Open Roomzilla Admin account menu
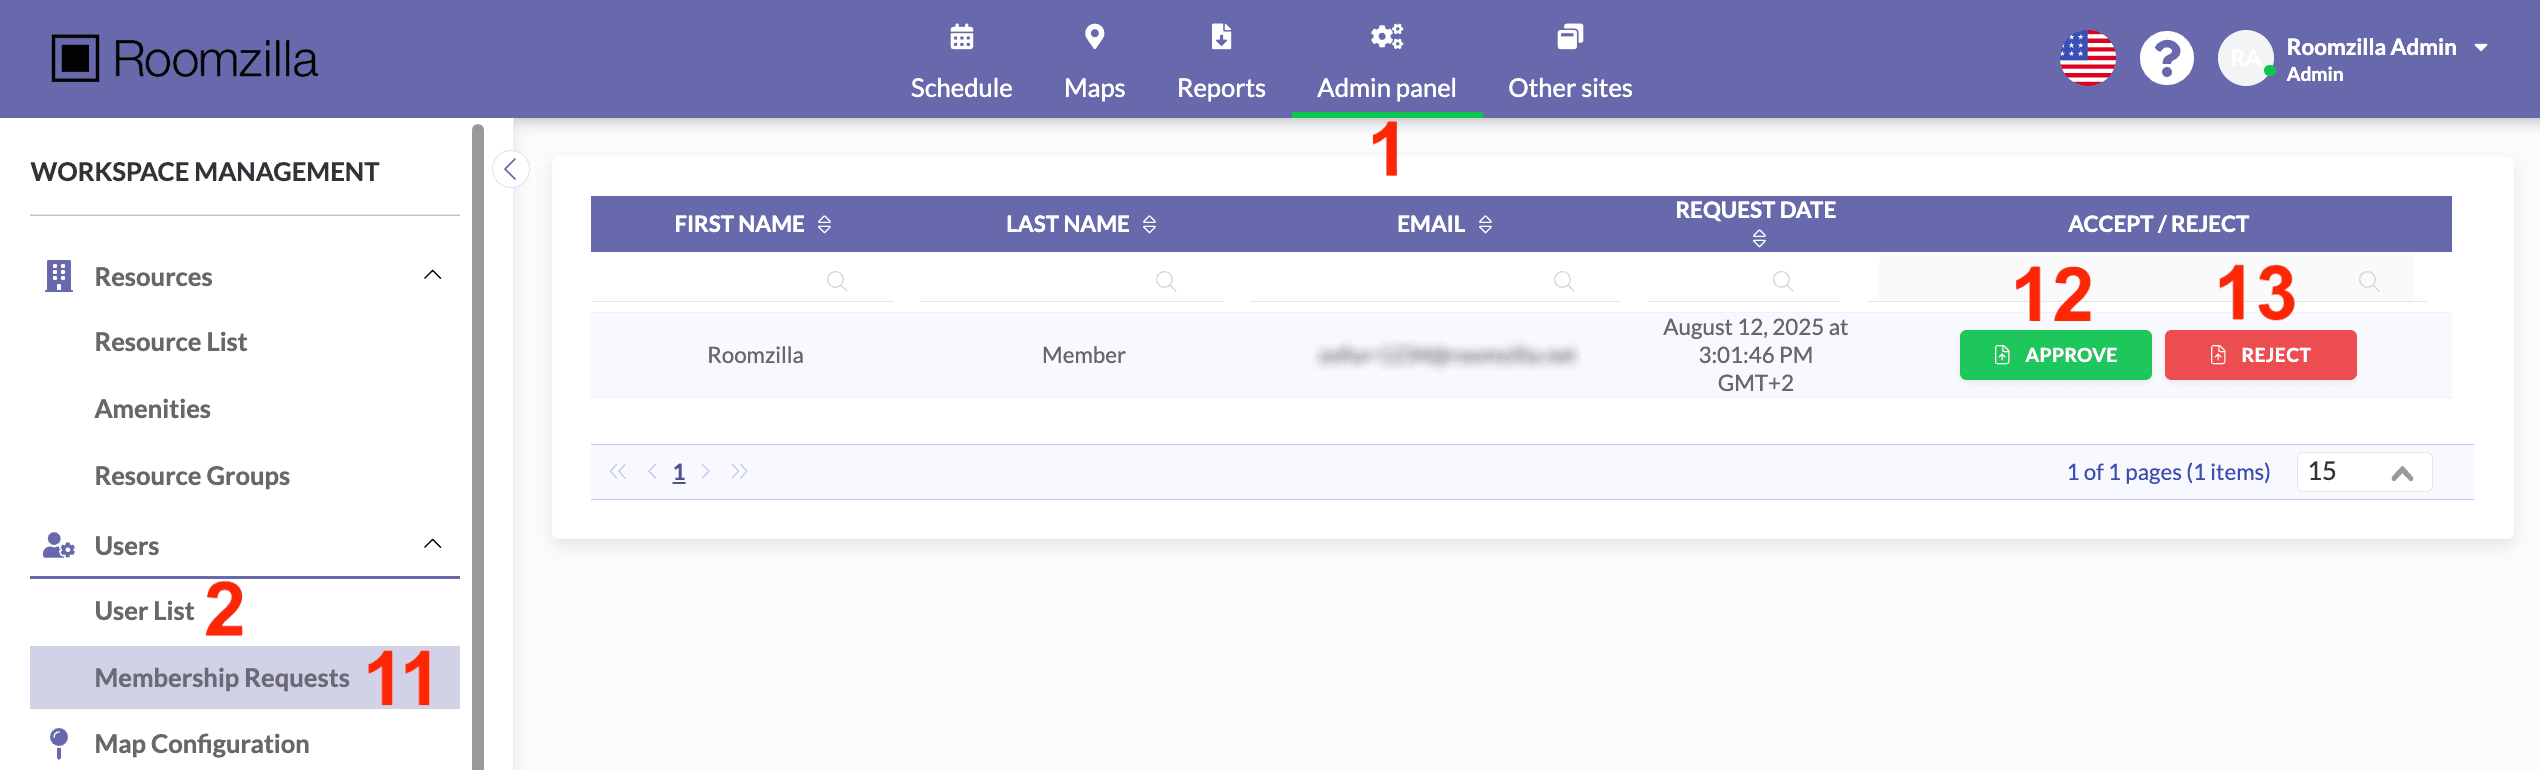The height and width of the screenshot is (770, 2540). pyautogui.click(x=2480, y=48)
